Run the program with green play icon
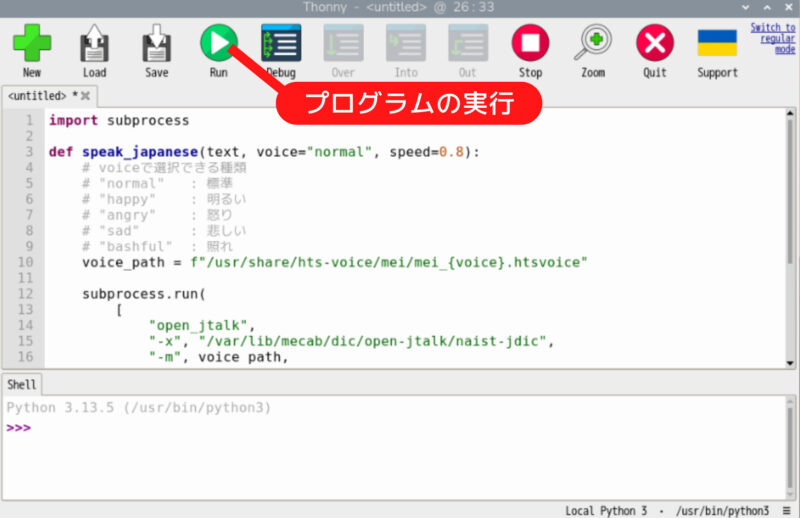 click(x=218, y=44)
